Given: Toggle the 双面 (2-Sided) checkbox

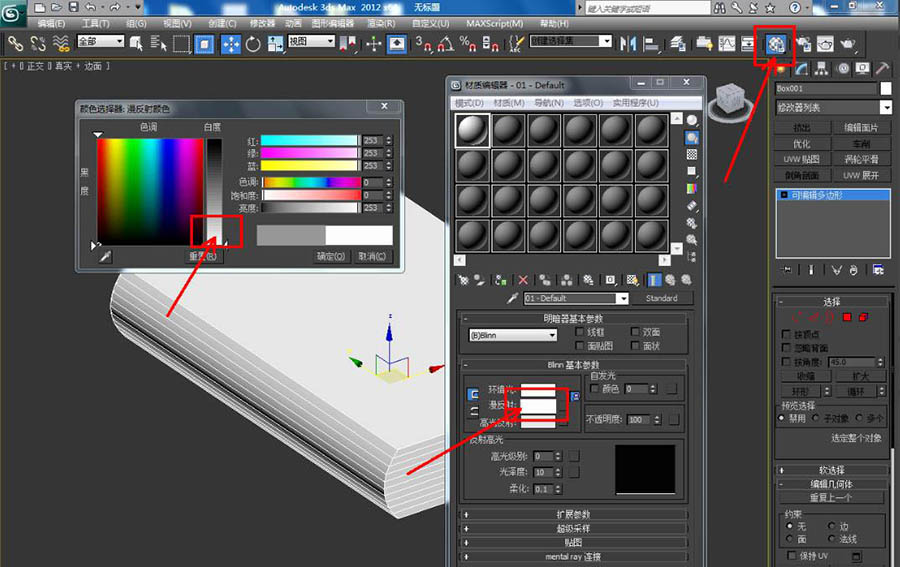Looking at the screenshot, I should (636, 332).
